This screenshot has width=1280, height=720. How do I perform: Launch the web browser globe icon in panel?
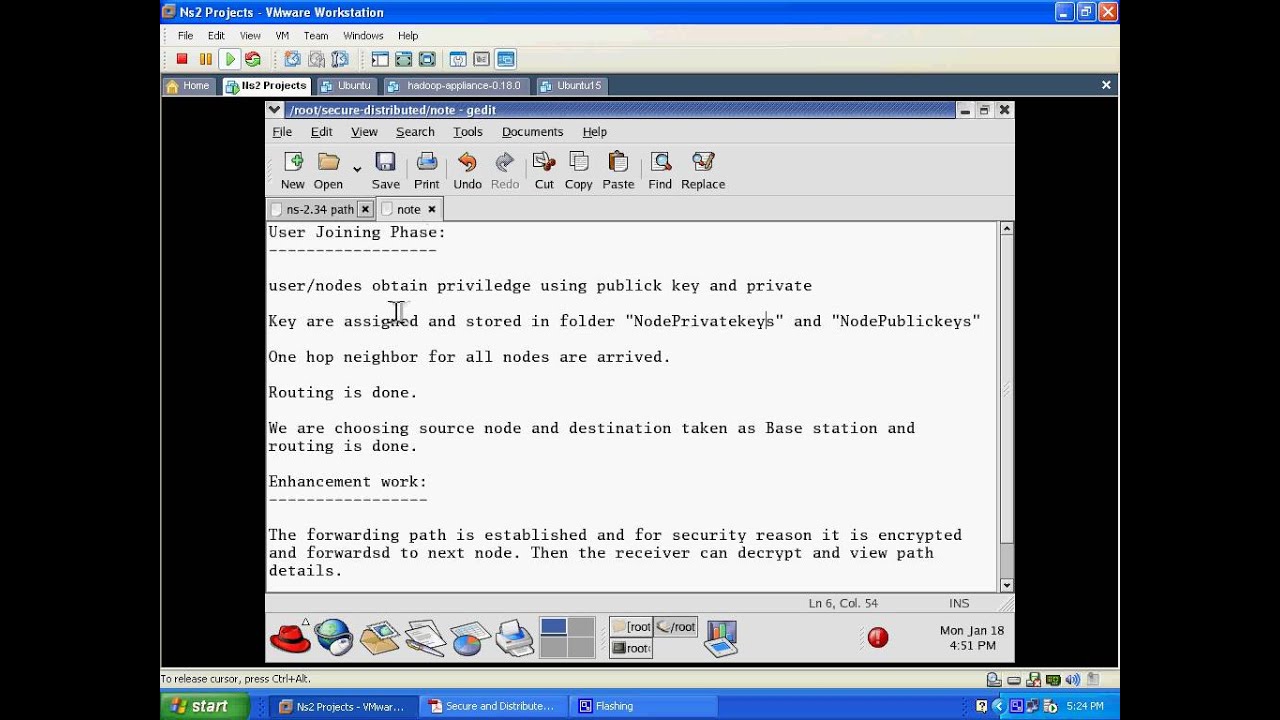coord(334,637)
